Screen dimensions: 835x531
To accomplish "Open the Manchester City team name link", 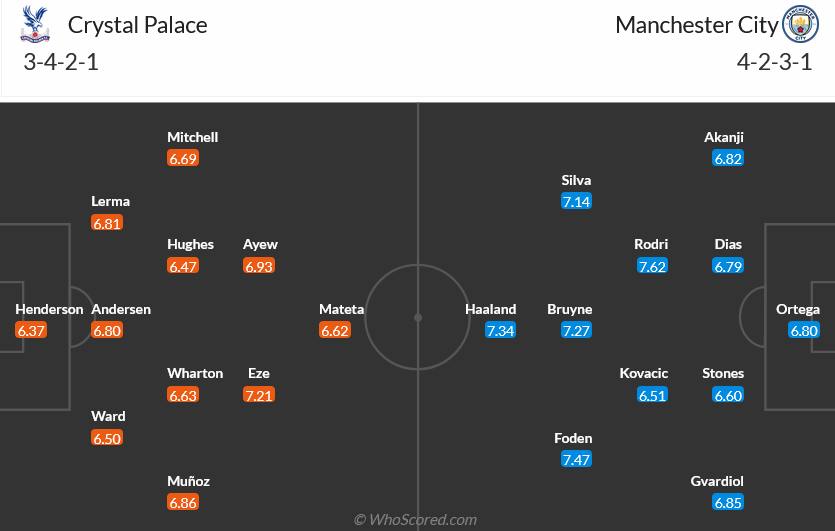I will coord(696,25).
